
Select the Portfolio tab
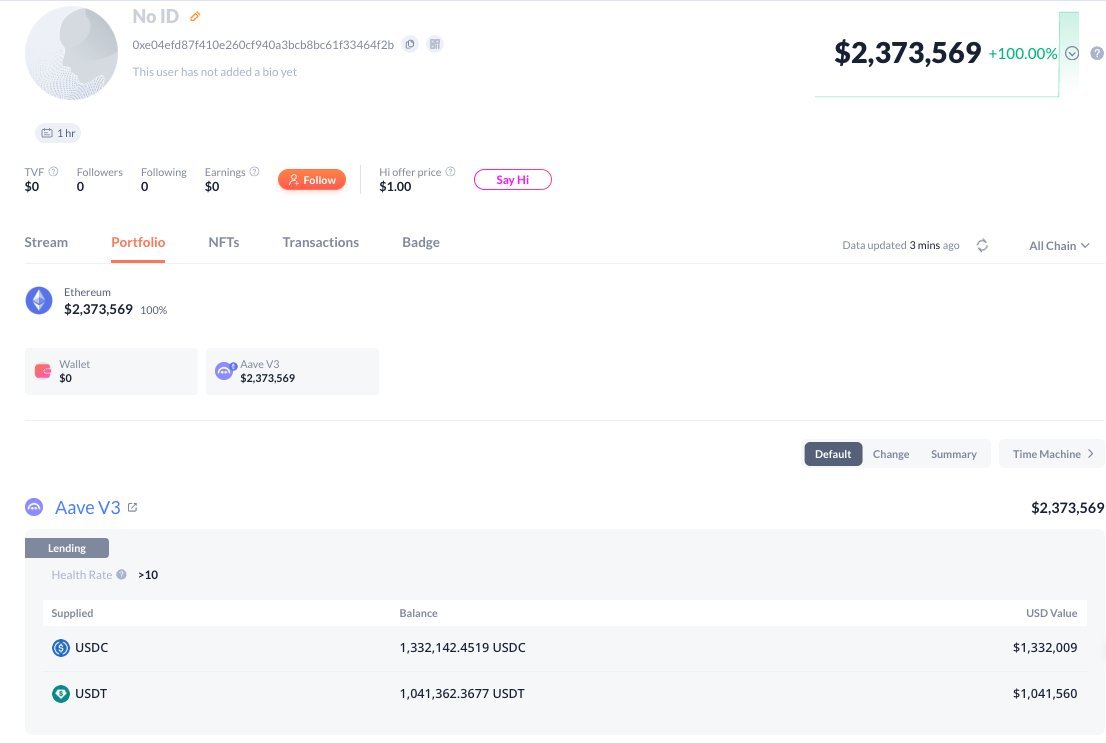[x=138, y=242]
